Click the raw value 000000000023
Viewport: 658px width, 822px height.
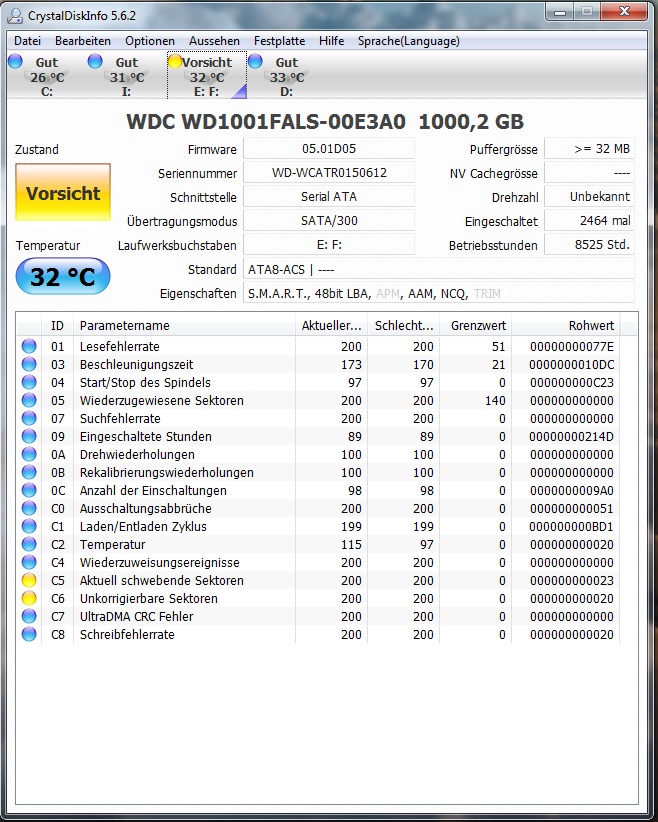pos(571,580)
